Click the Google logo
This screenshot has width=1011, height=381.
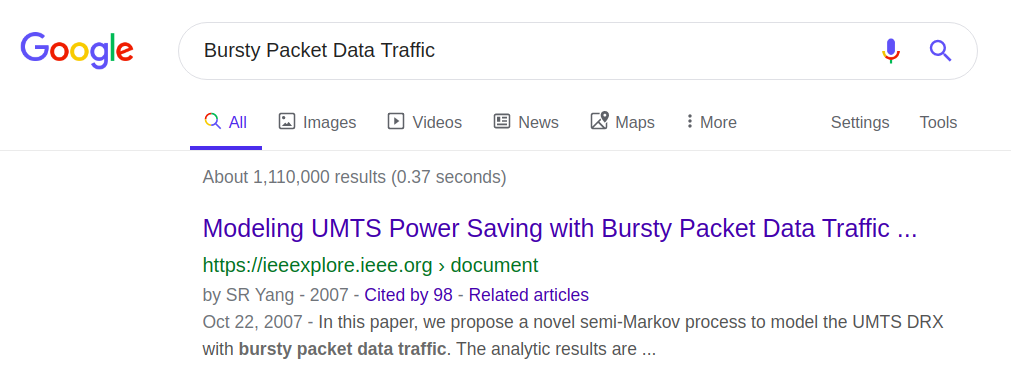(x=77, y=50)
